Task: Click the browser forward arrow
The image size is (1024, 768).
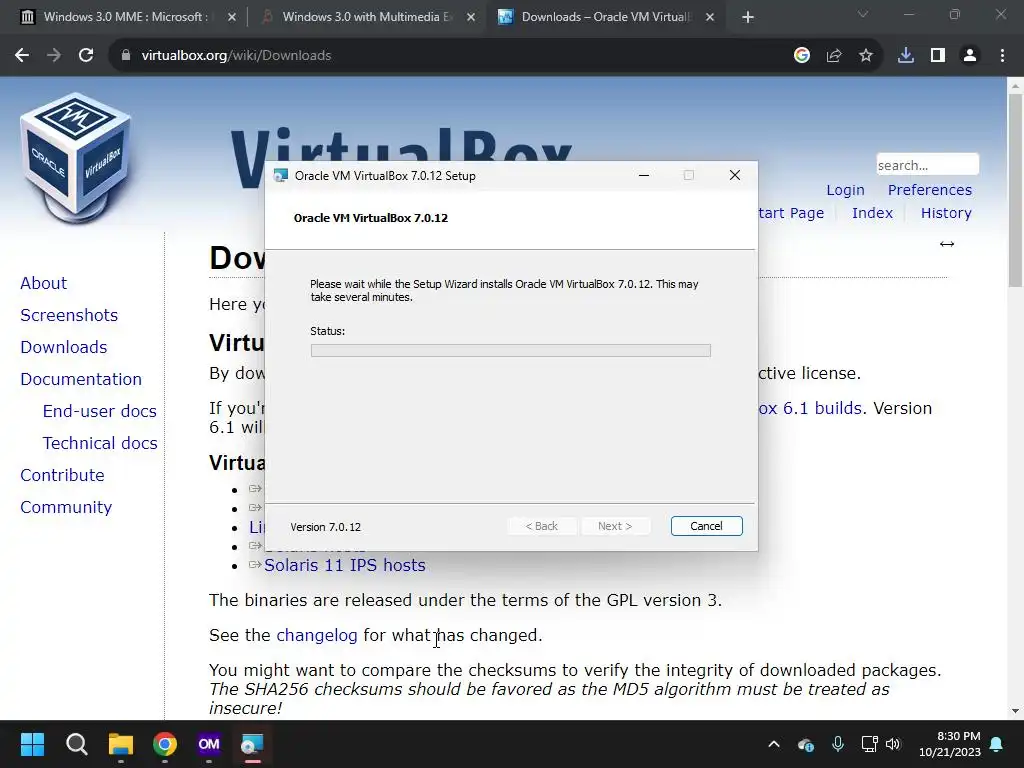Action: (54, 56)
